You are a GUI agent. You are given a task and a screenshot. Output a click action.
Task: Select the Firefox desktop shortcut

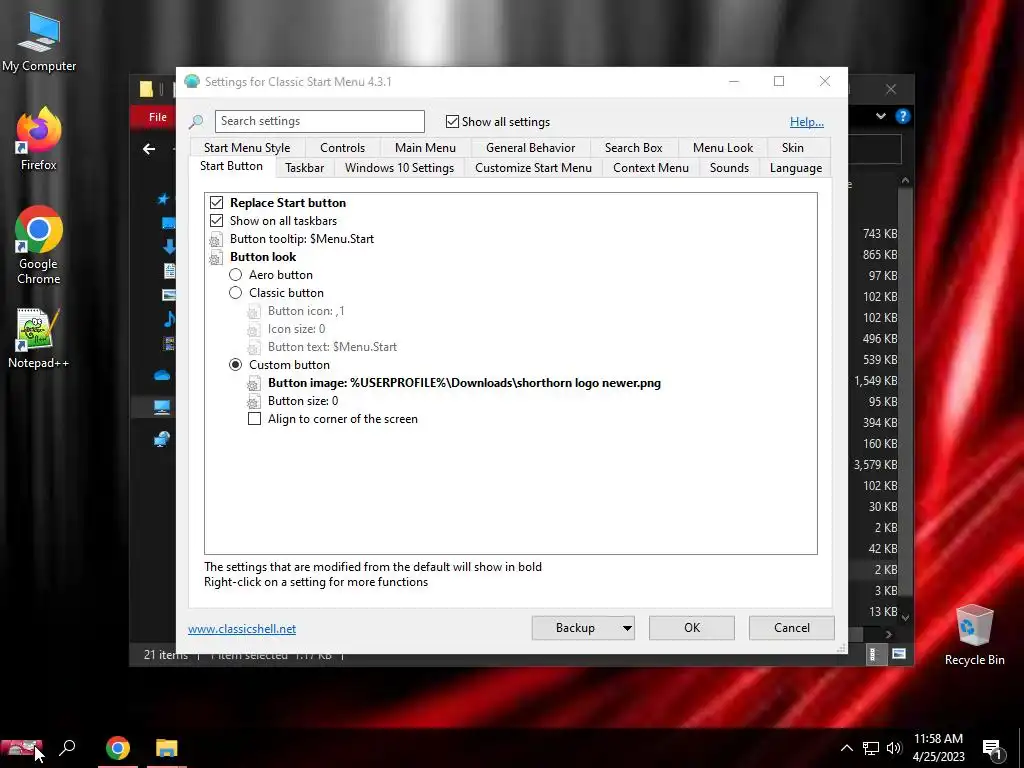tap(39, 139)
